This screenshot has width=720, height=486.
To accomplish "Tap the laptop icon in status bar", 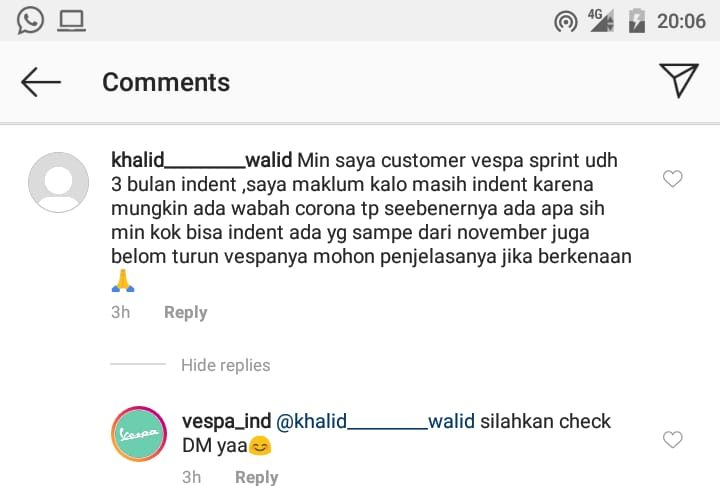I will 72,21.
